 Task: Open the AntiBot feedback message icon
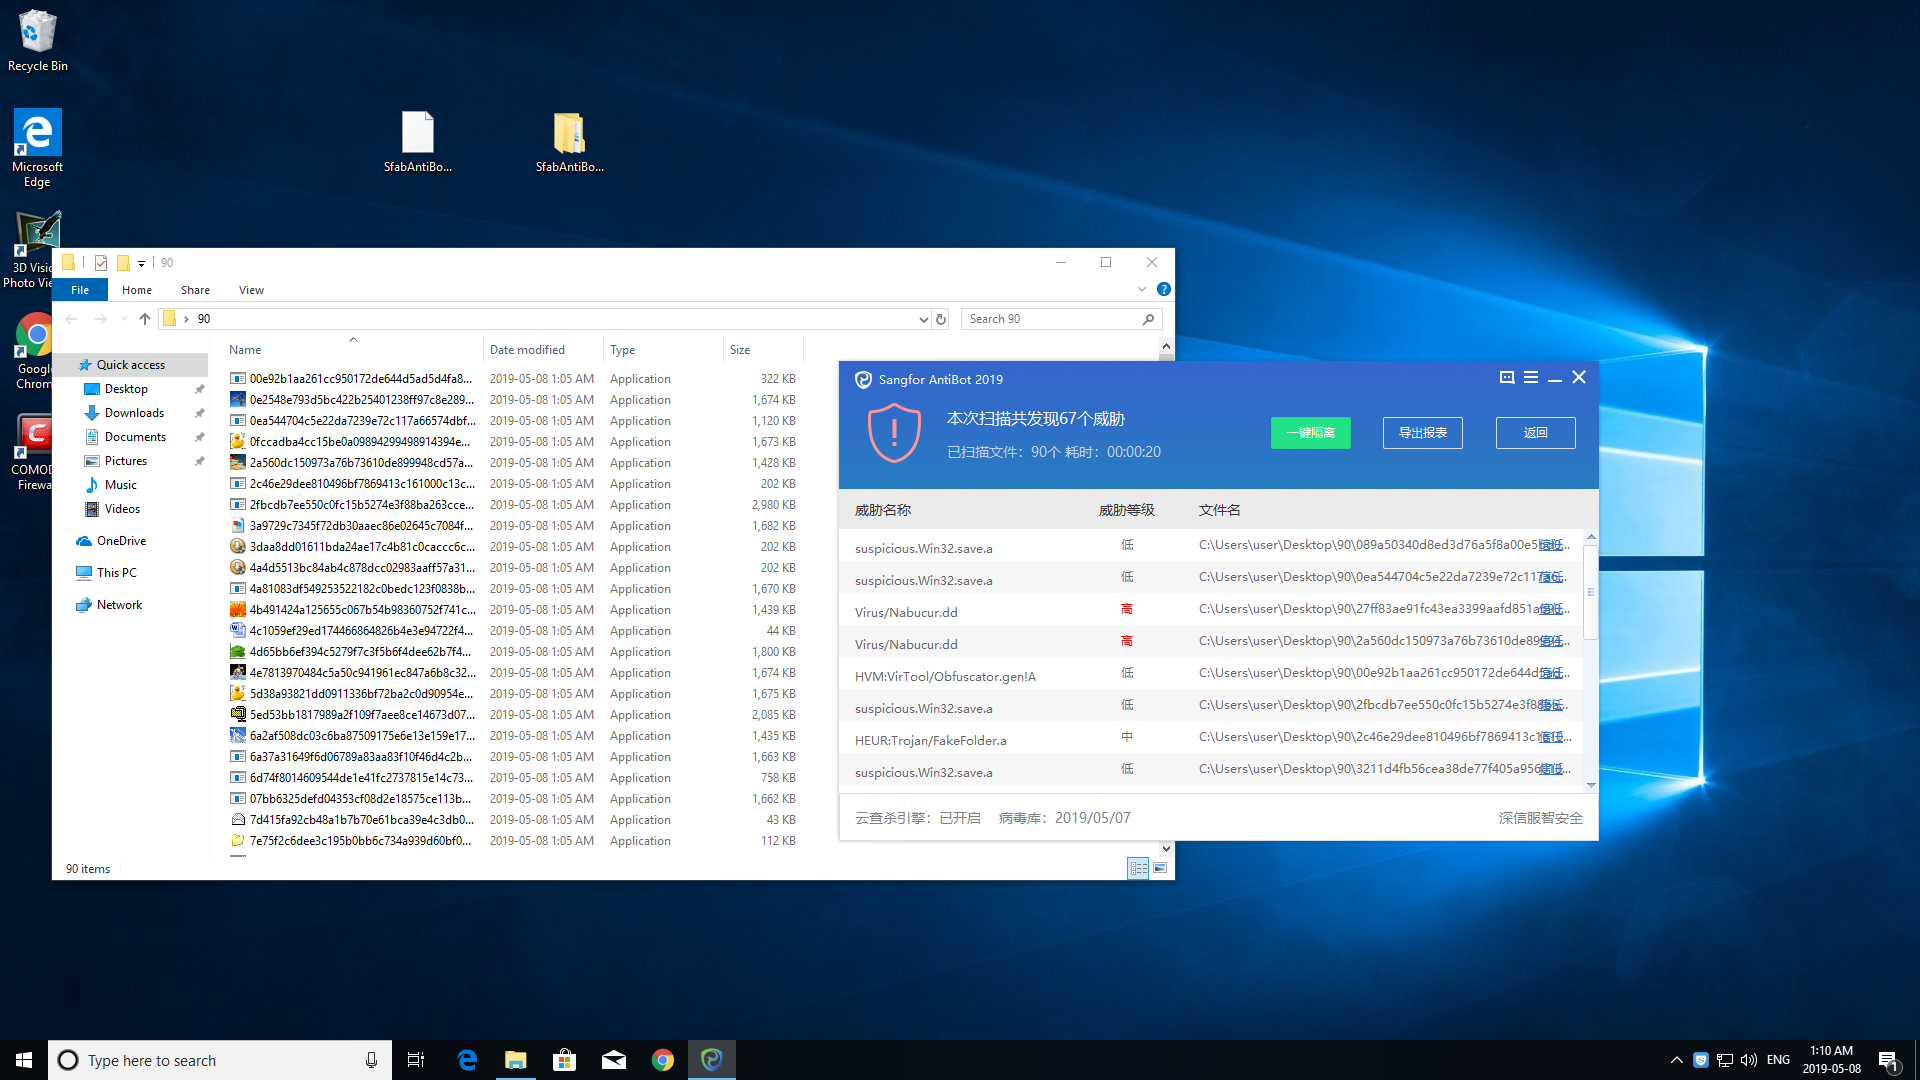[x=1507, y=377]
